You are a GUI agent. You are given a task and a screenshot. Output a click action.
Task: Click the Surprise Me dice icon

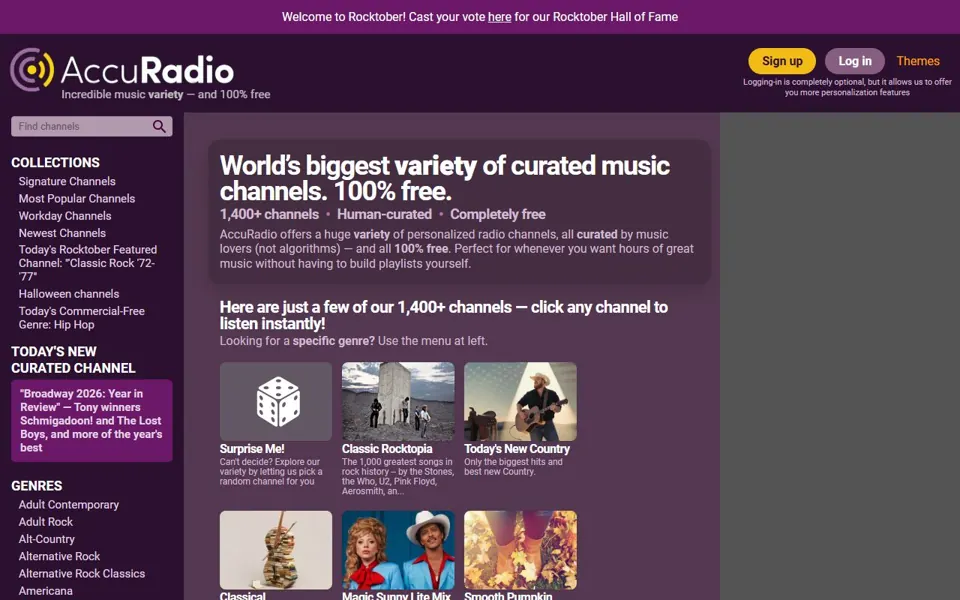[276, 402]
